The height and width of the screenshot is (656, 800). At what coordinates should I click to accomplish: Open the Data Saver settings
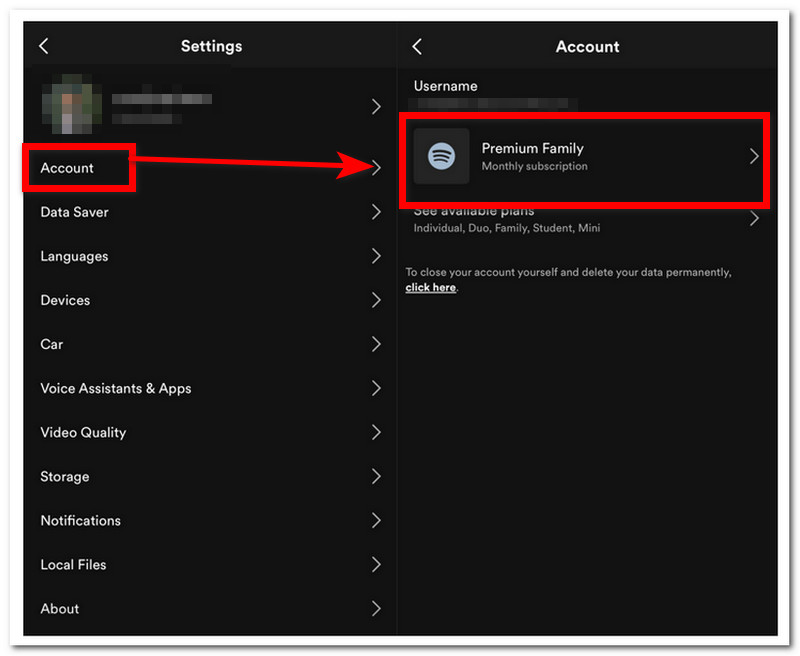click(74, 212)
